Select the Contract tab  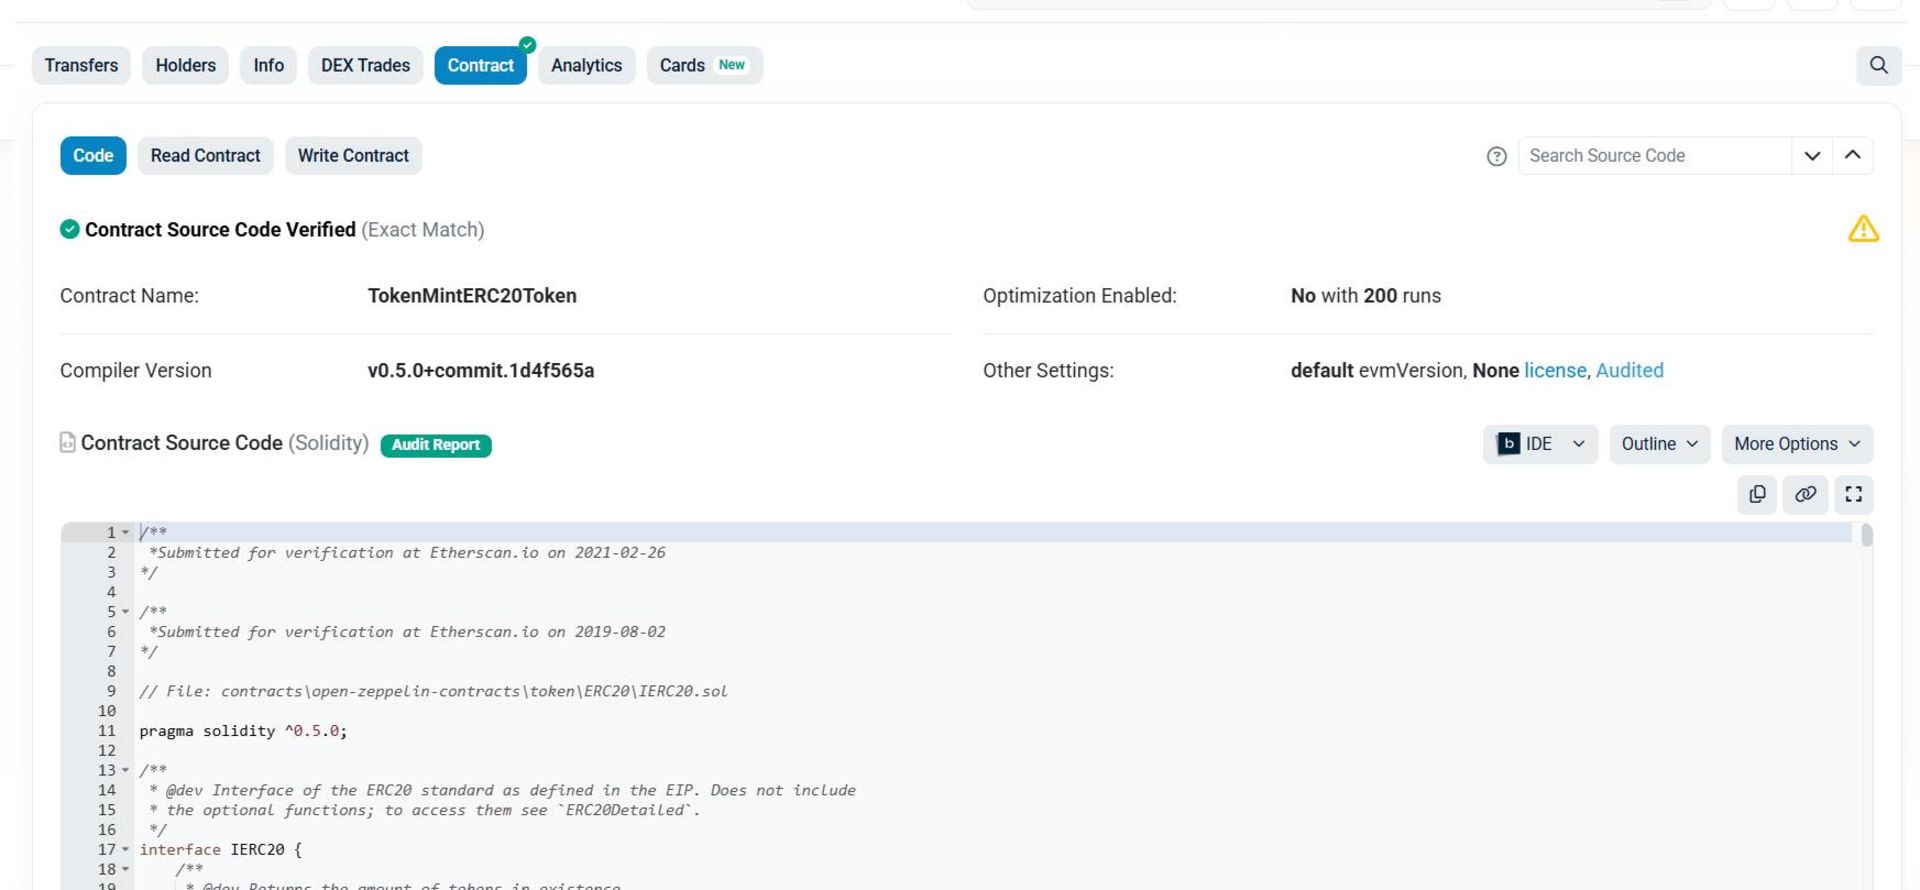pos(480,65)
